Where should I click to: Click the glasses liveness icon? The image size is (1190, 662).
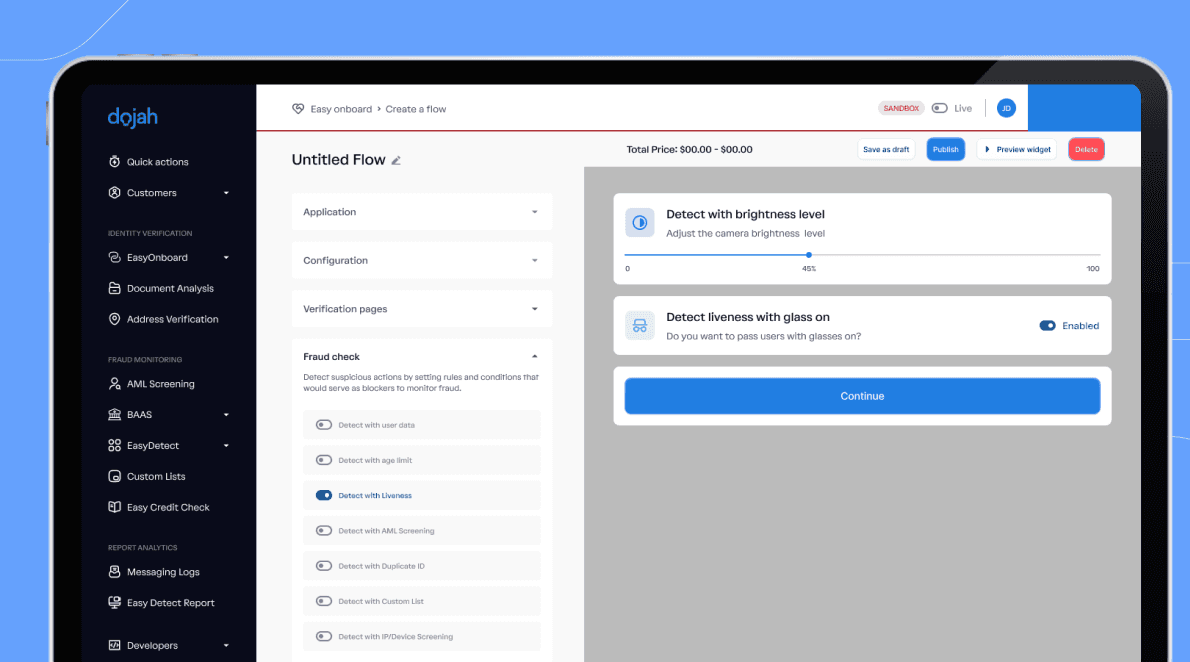pos(640,326)
